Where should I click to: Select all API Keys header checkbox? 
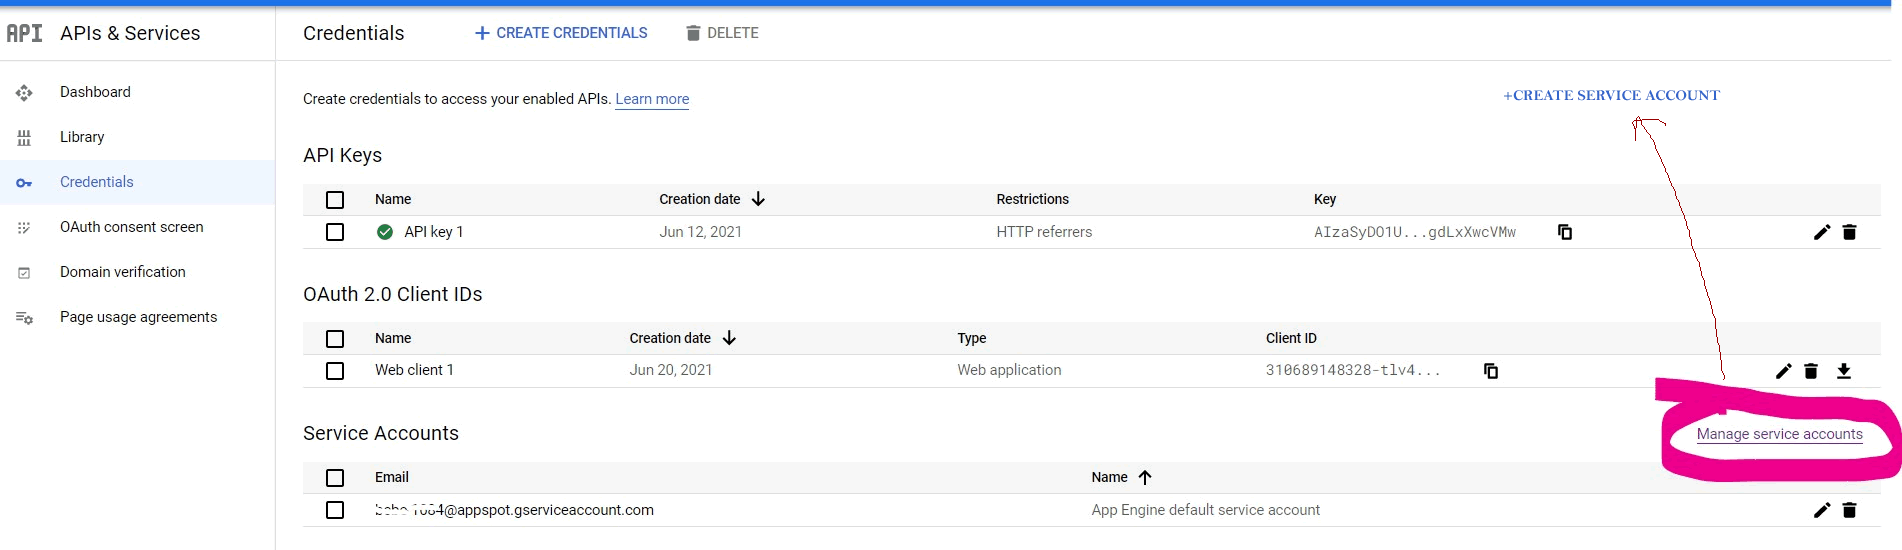click(335, 200)
